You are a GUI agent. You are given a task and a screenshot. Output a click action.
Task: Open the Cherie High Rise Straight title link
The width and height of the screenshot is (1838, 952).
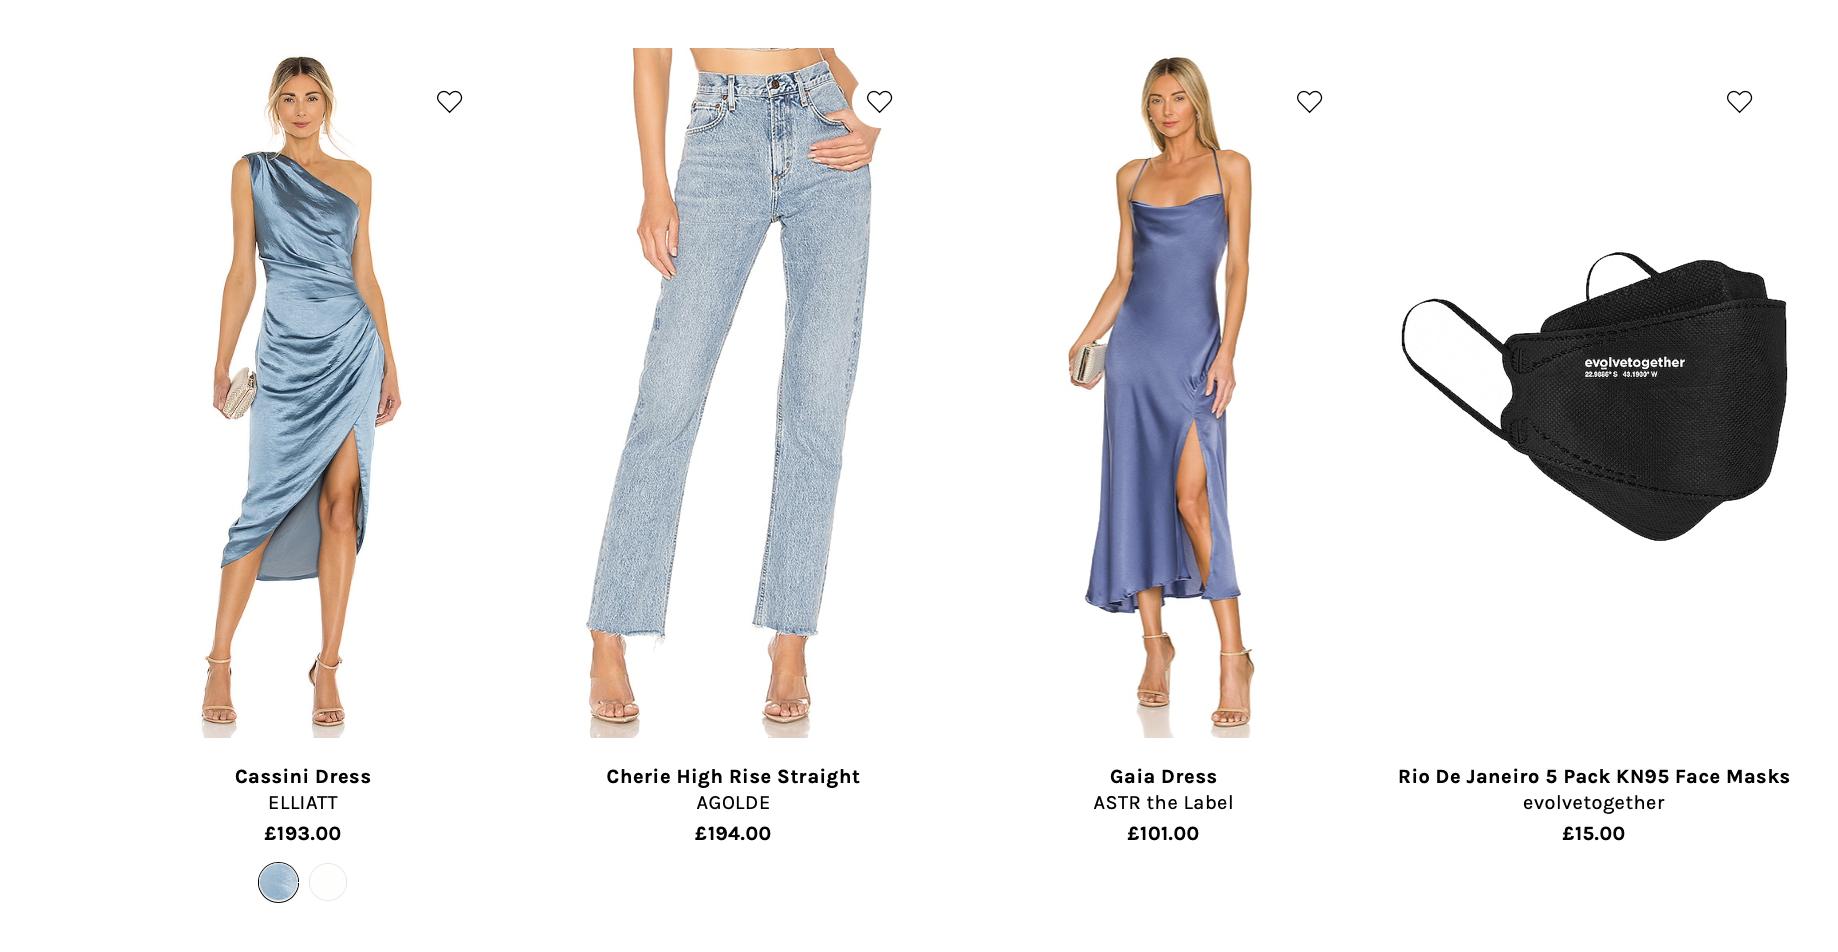(x=733, y=776)
